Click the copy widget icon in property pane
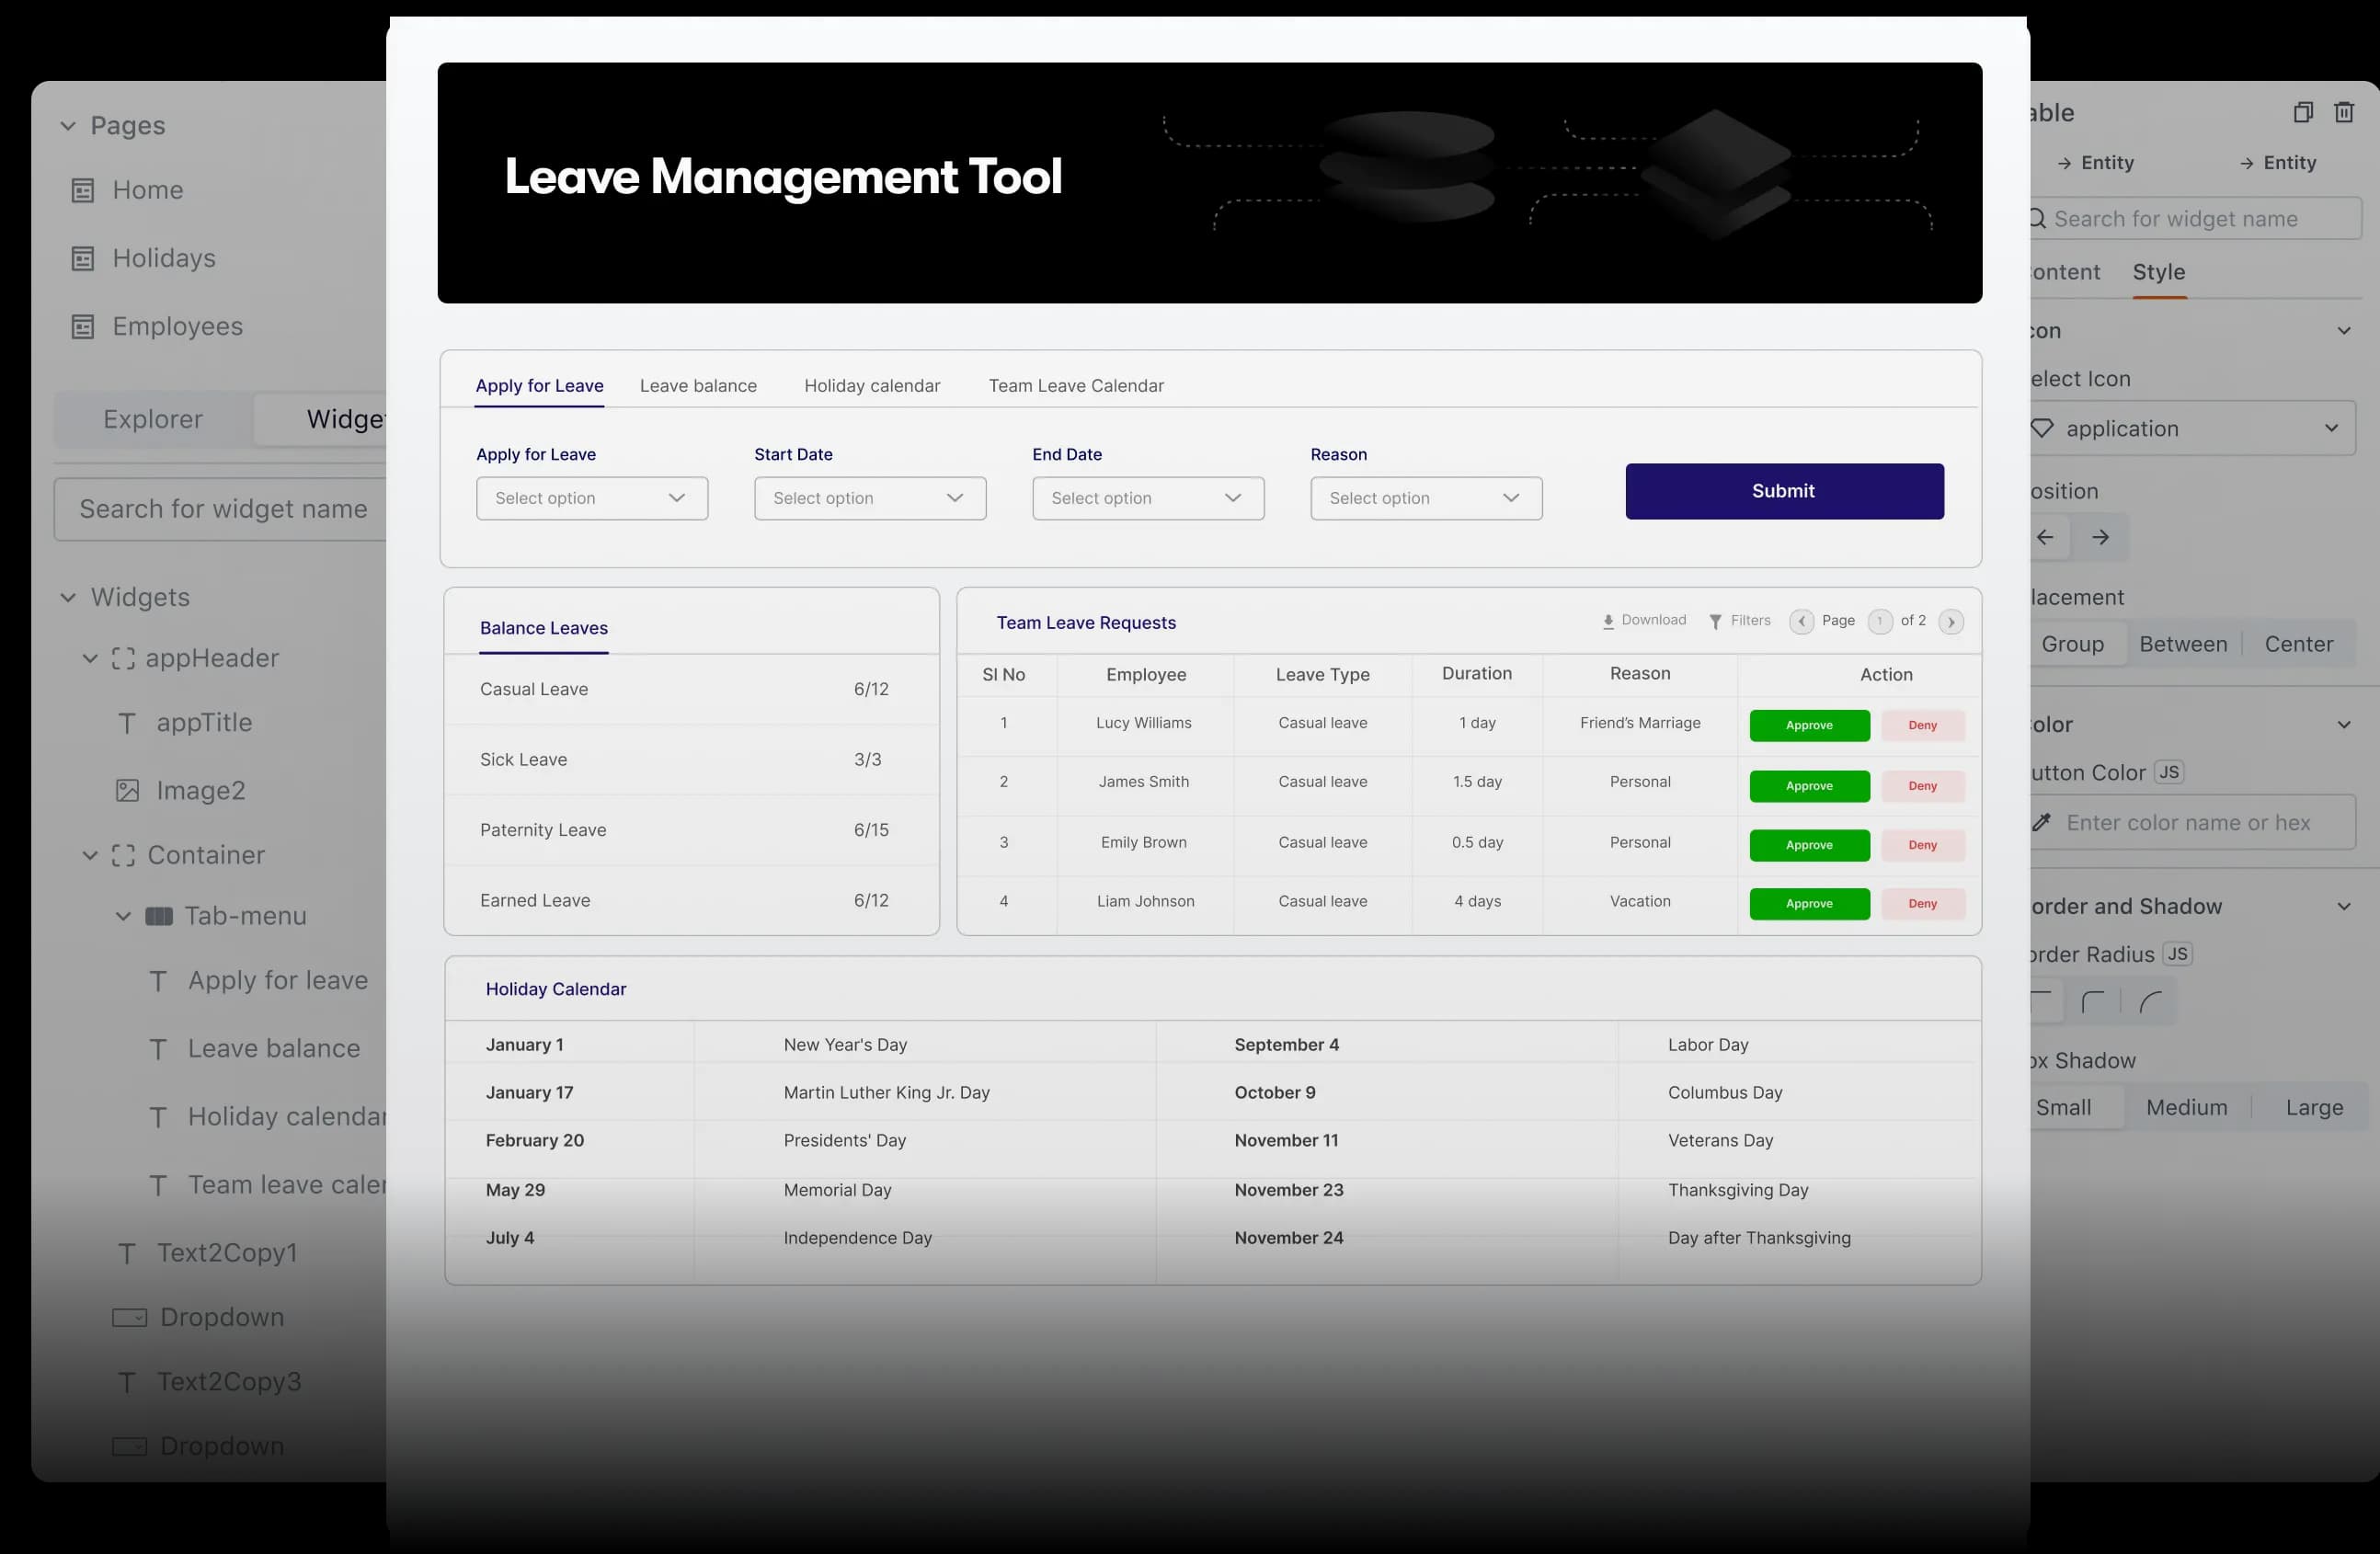 (x=2302, y=112)
